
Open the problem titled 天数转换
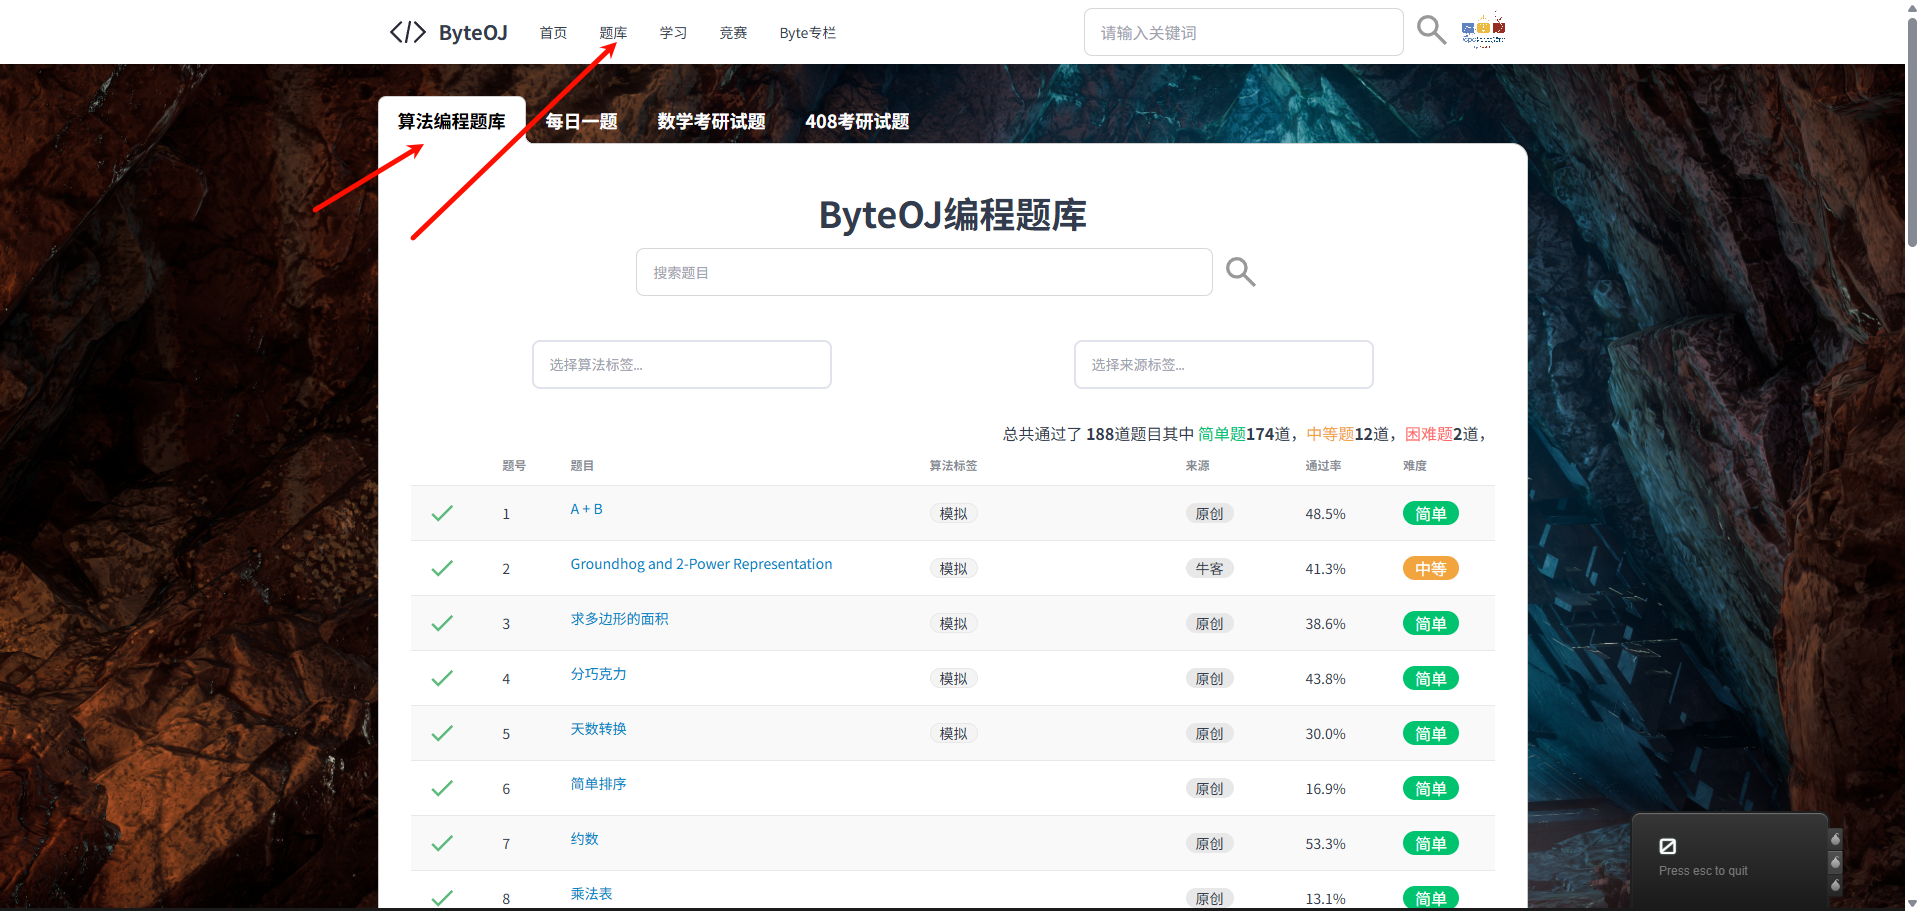[598, 729]
